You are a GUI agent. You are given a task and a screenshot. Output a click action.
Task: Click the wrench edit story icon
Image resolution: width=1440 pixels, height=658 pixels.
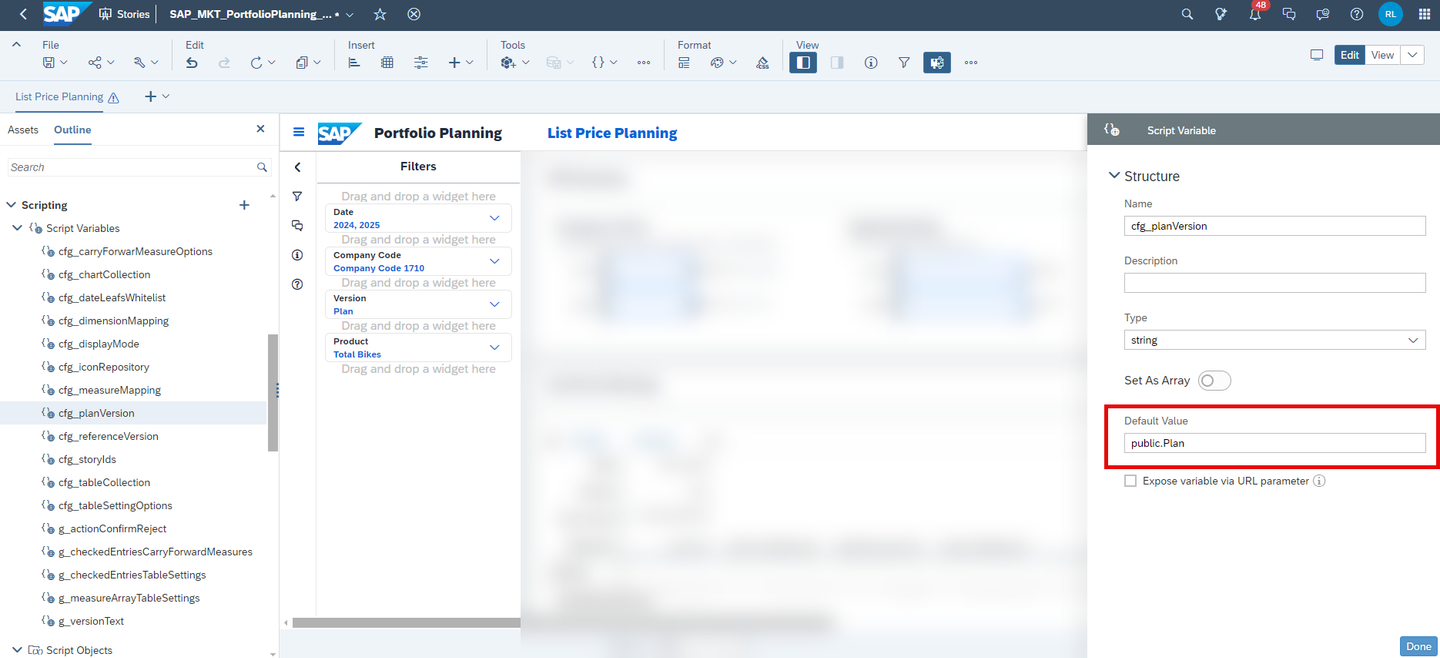(141, 62)
